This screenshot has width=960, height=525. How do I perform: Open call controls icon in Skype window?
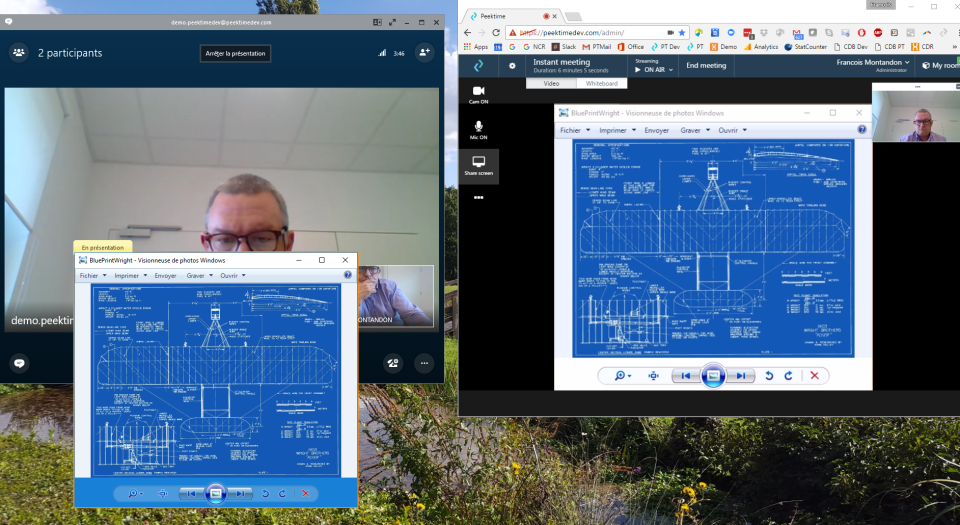tap(393, 363)
